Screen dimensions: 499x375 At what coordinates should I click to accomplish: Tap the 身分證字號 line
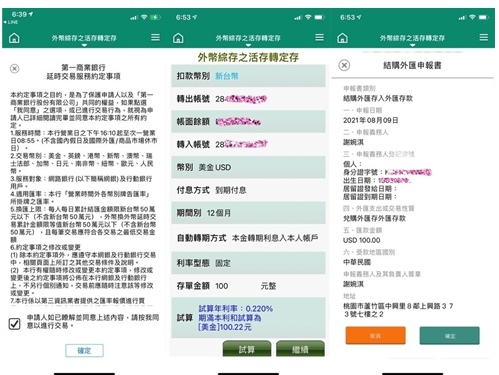[387, 172]
